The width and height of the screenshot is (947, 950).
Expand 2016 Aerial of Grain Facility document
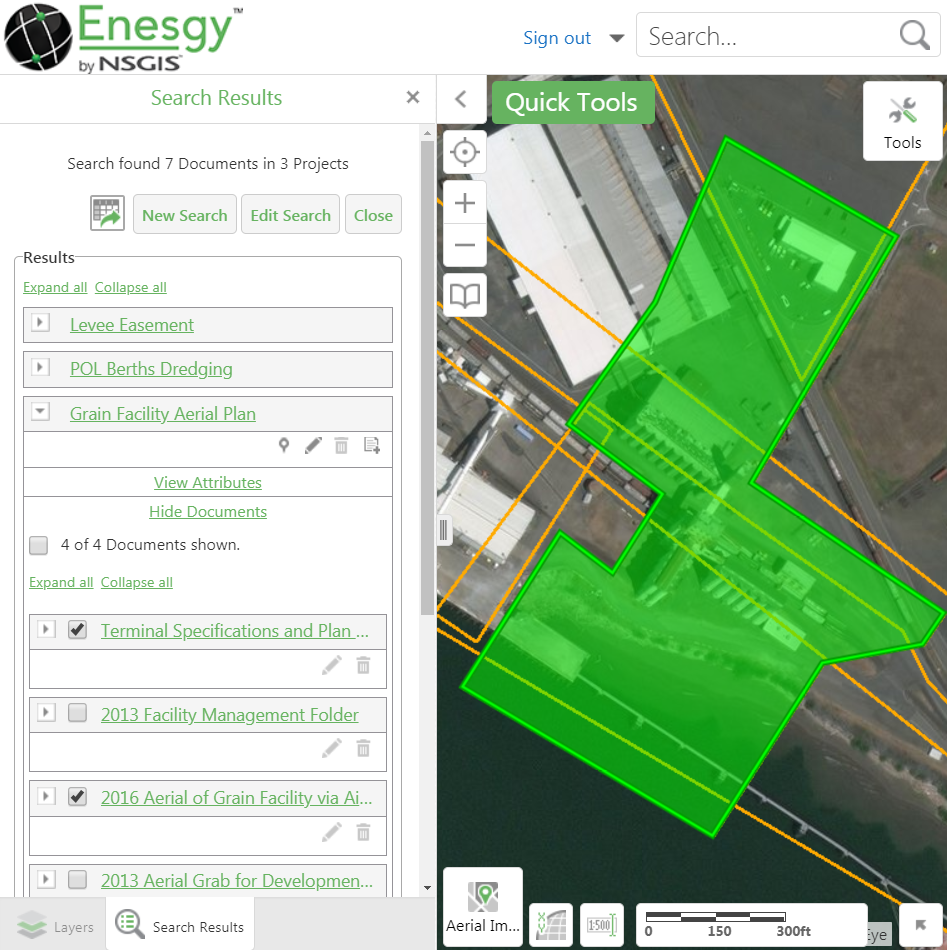[x=46, y=796]
